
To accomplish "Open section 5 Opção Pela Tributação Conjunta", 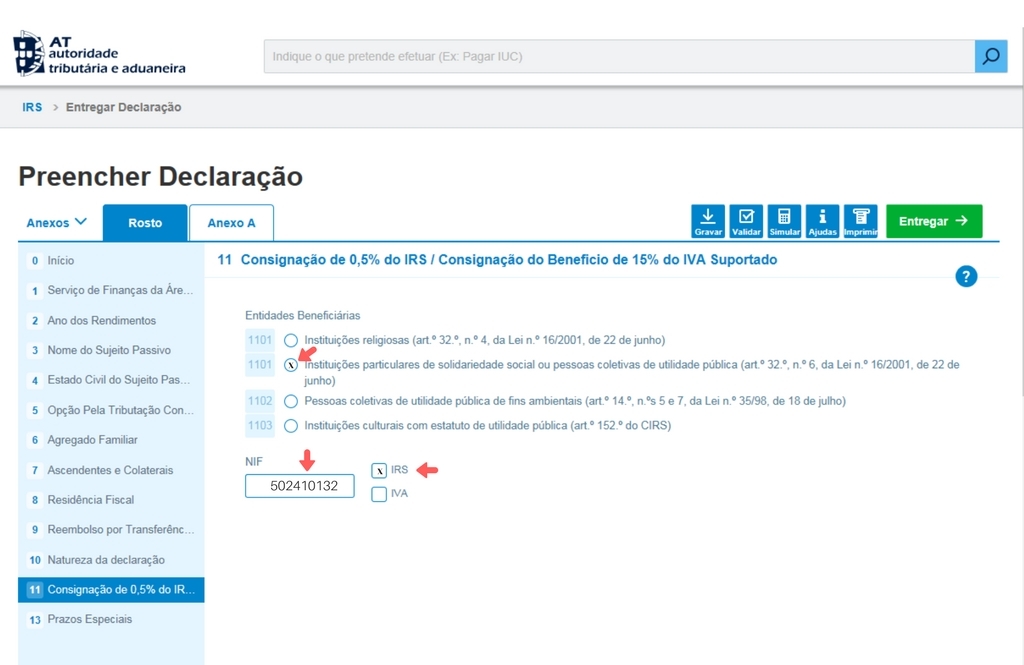I will [x=111, y=410].
